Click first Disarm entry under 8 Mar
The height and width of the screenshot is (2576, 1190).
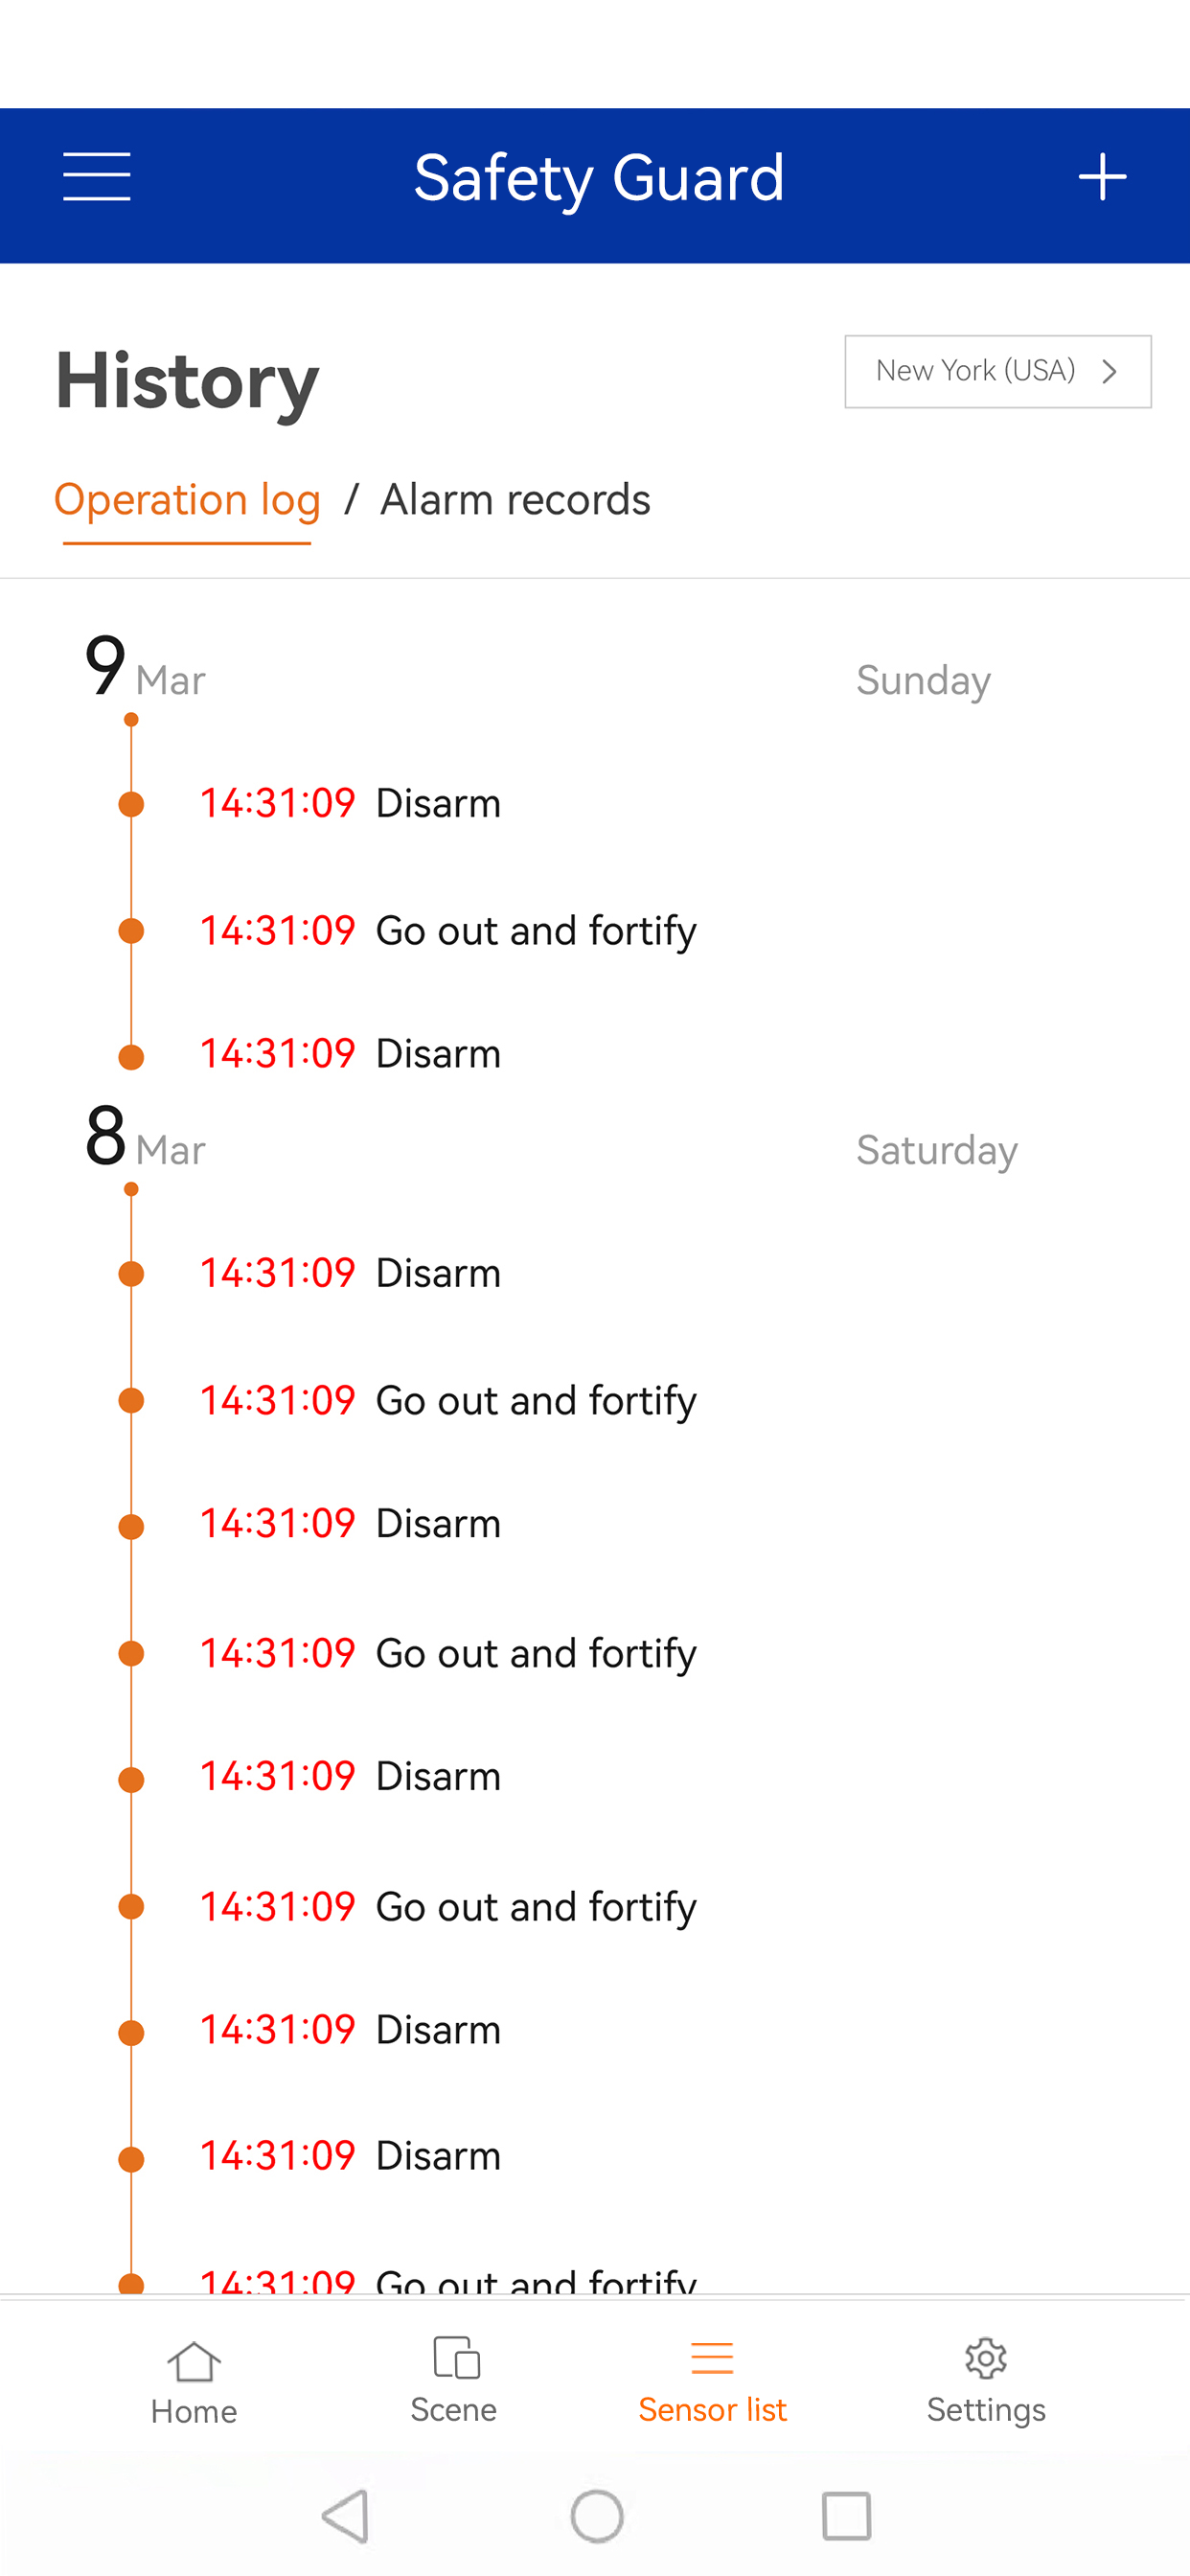click(x=350, y=1273)
